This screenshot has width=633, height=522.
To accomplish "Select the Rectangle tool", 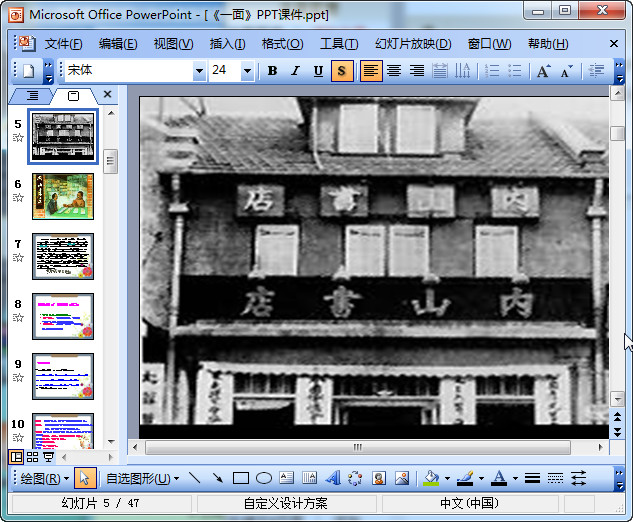I will (x=241, y=478).
